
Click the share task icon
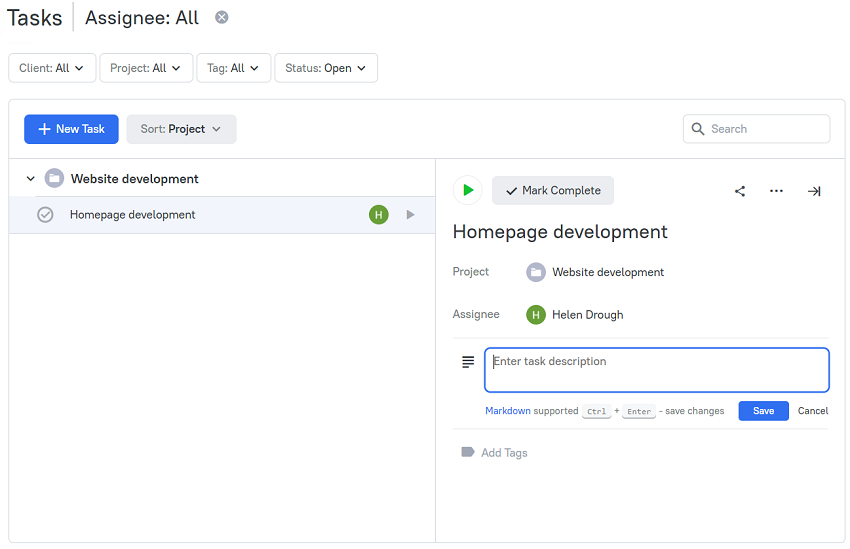[x=739, y=191]
